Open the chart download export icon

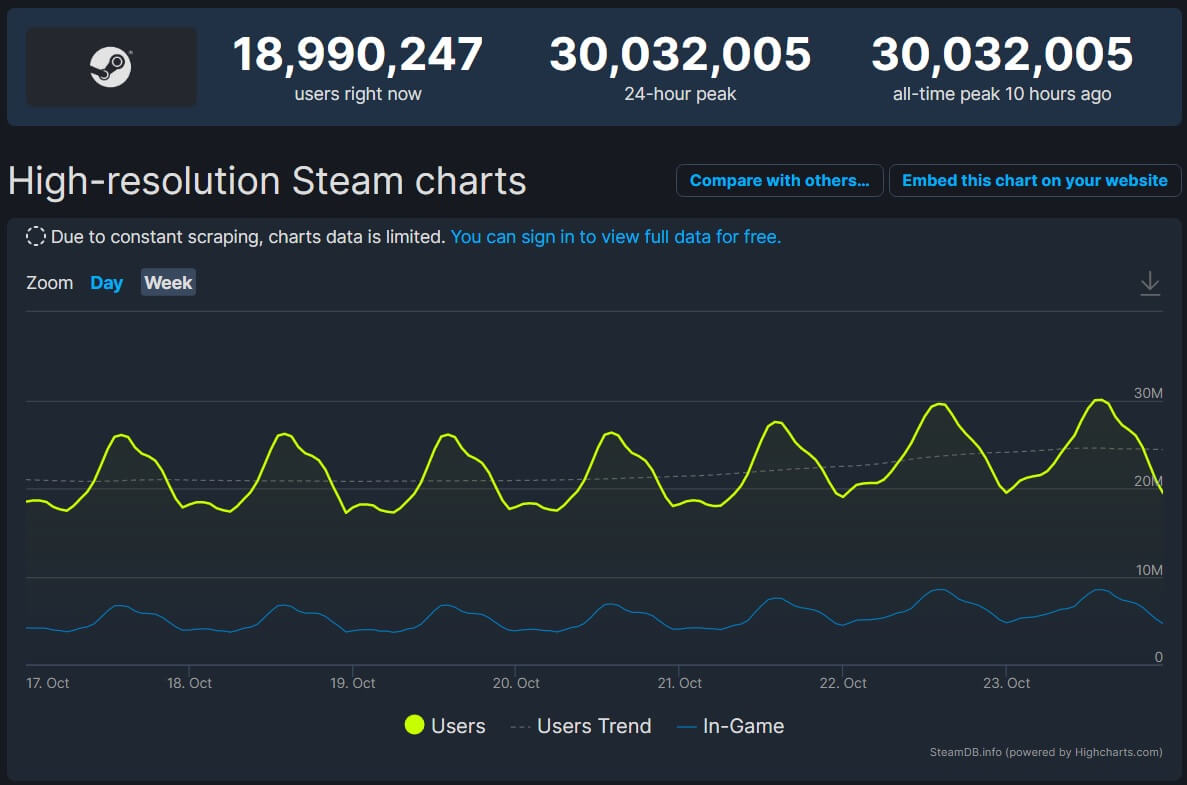pyautogui.click(x=1150, y=283)
